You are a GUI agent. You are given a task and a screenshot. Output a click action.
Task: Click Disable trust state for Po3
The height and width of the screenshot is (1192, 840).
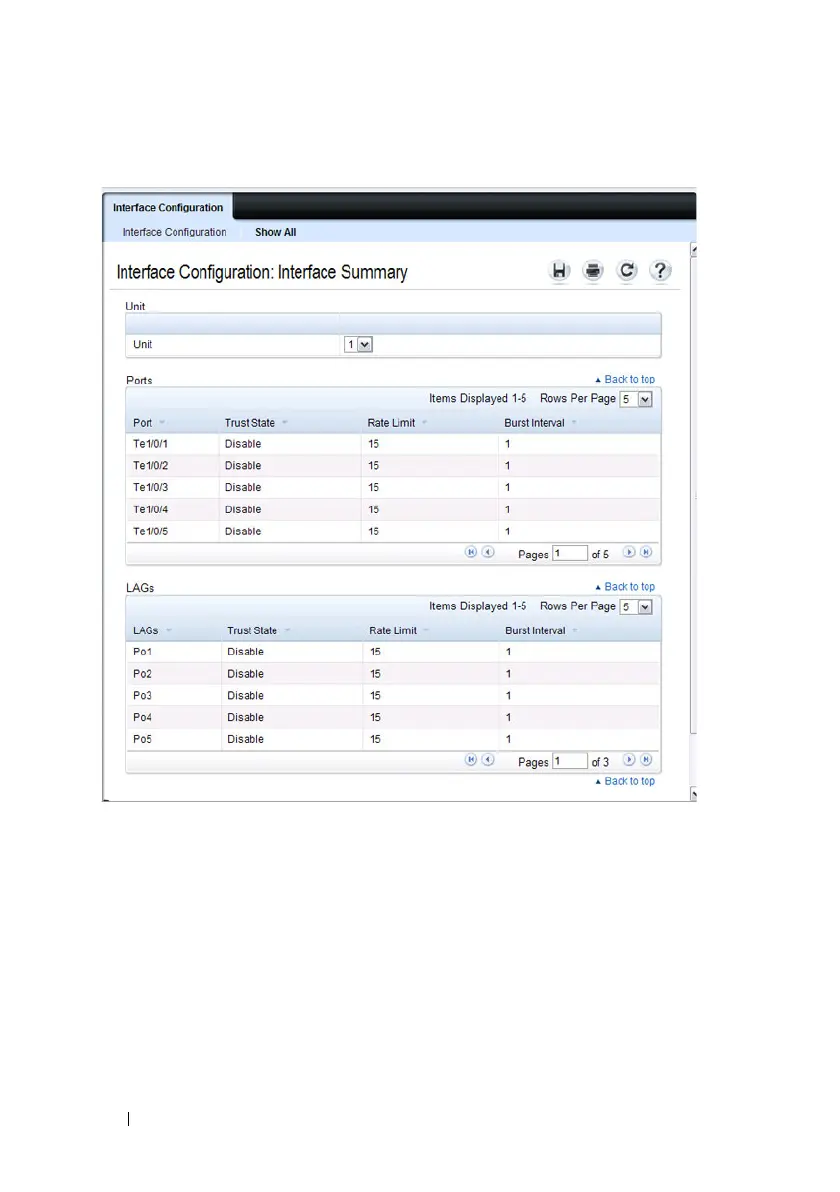(x=246, y=696)
